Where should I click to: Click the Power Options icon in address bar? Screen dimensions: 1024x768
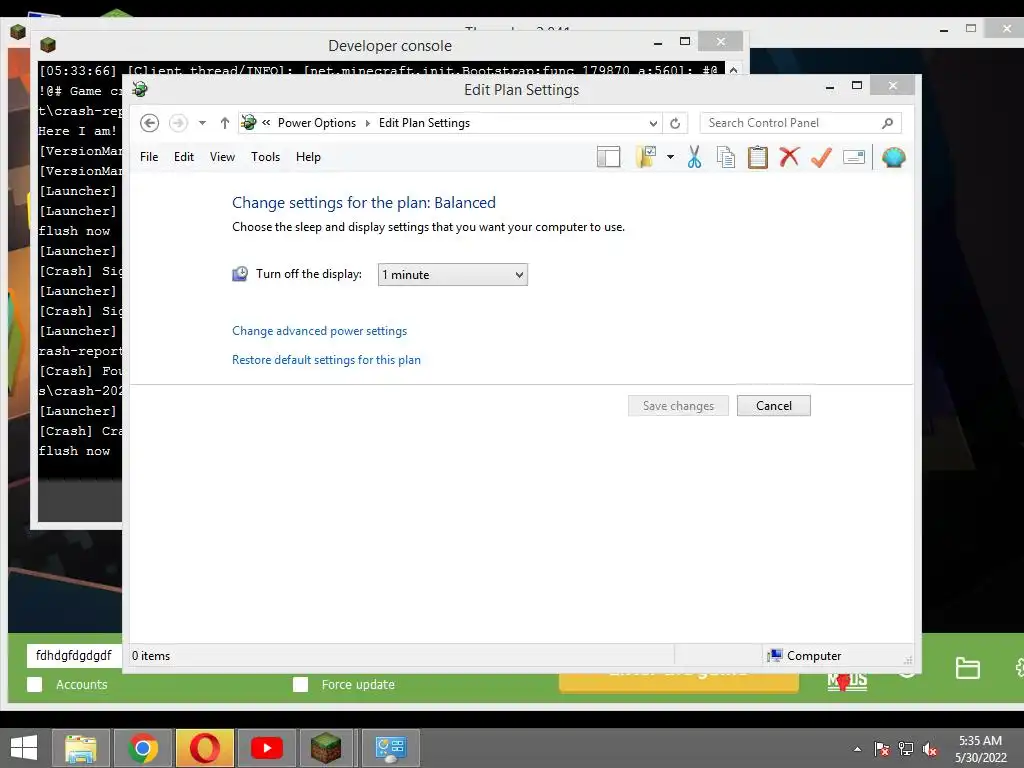(249, 122)
